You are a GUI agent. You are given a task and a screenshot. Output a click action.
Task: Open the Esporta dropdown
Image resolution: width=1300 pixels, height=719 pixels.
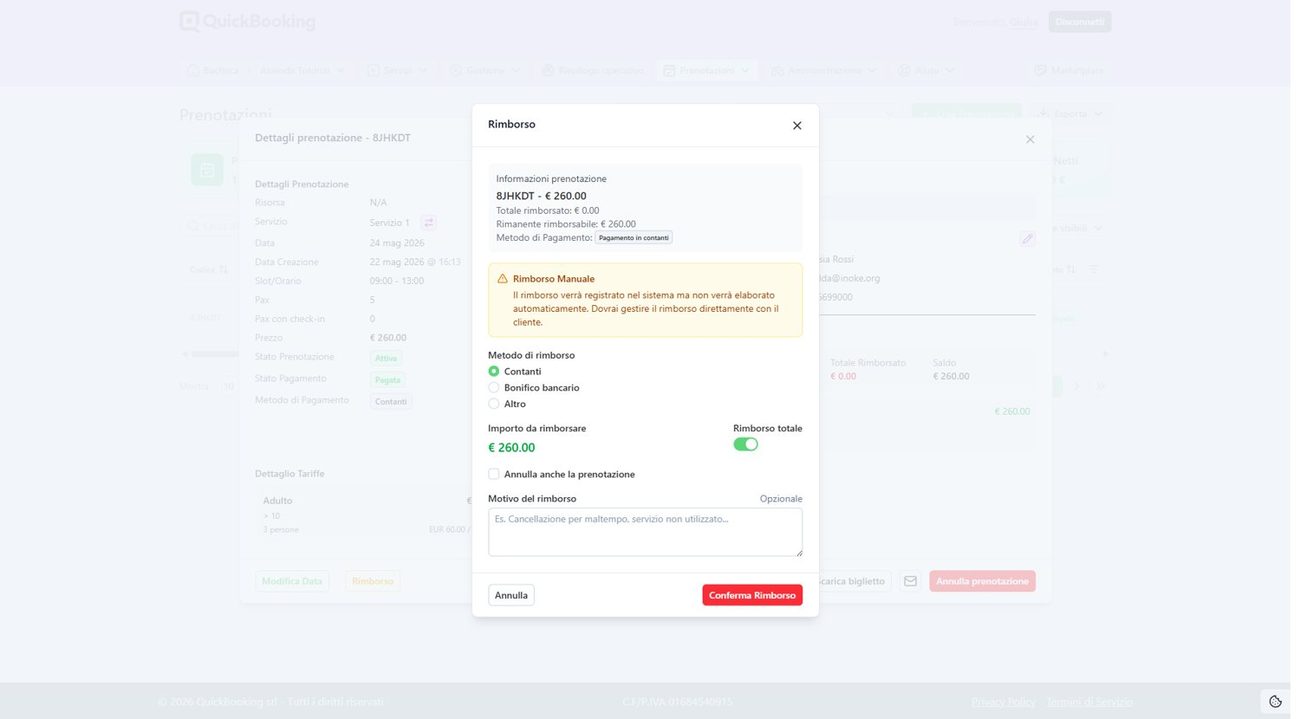pyautogui.click(x=1070, y=114)
